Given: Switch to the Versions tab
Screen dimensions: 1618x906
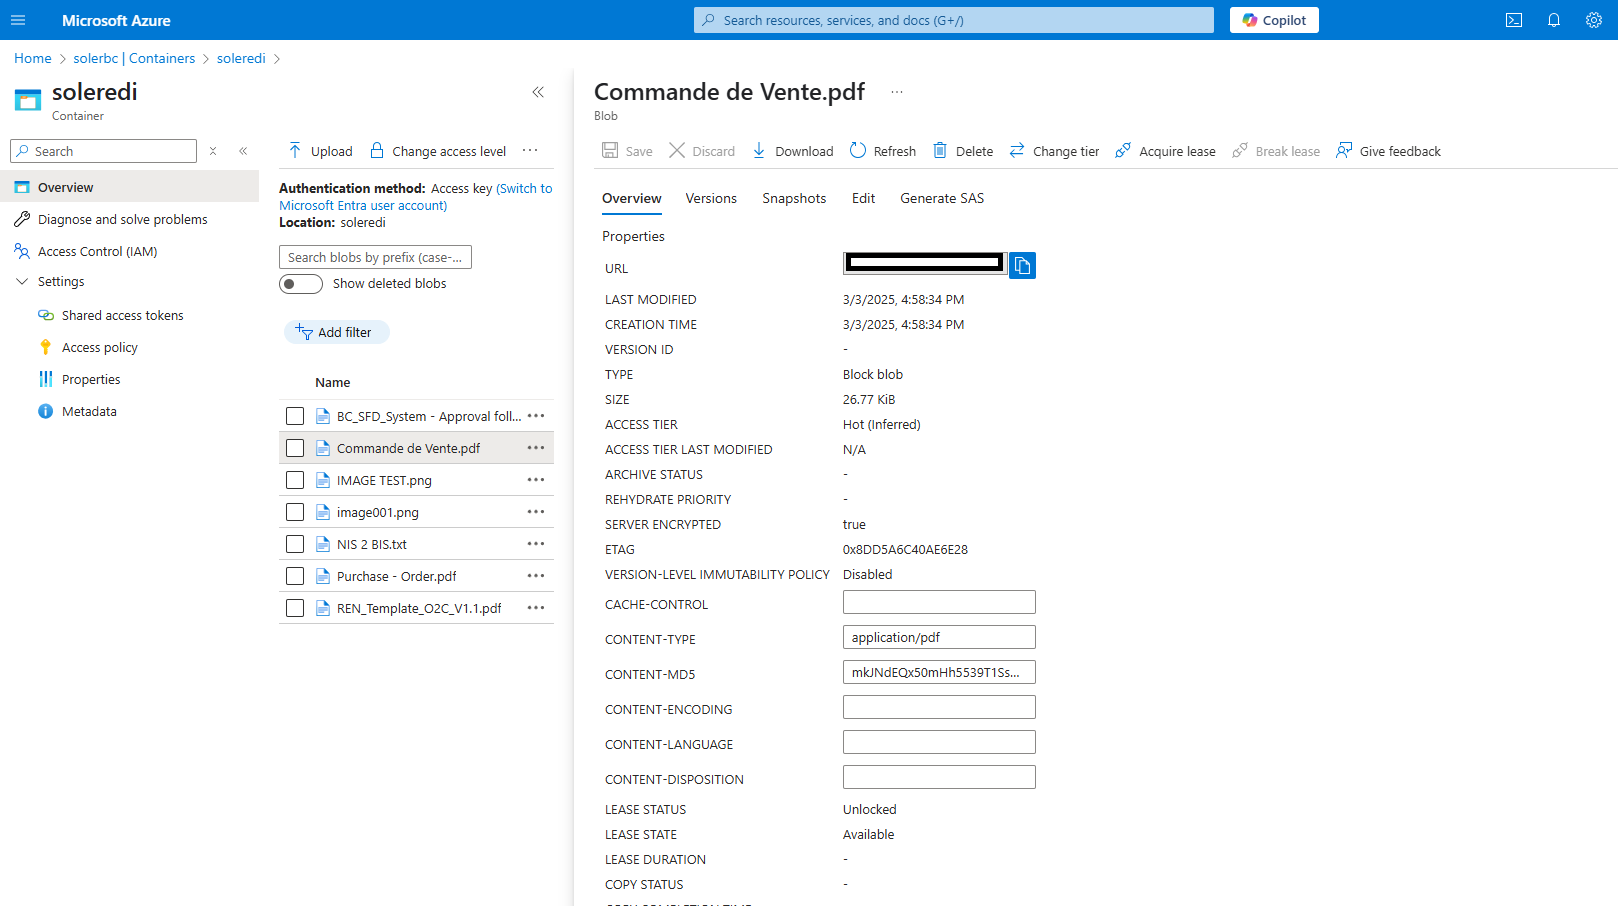Looking at the screenshot, I should [x=711, y=198].
